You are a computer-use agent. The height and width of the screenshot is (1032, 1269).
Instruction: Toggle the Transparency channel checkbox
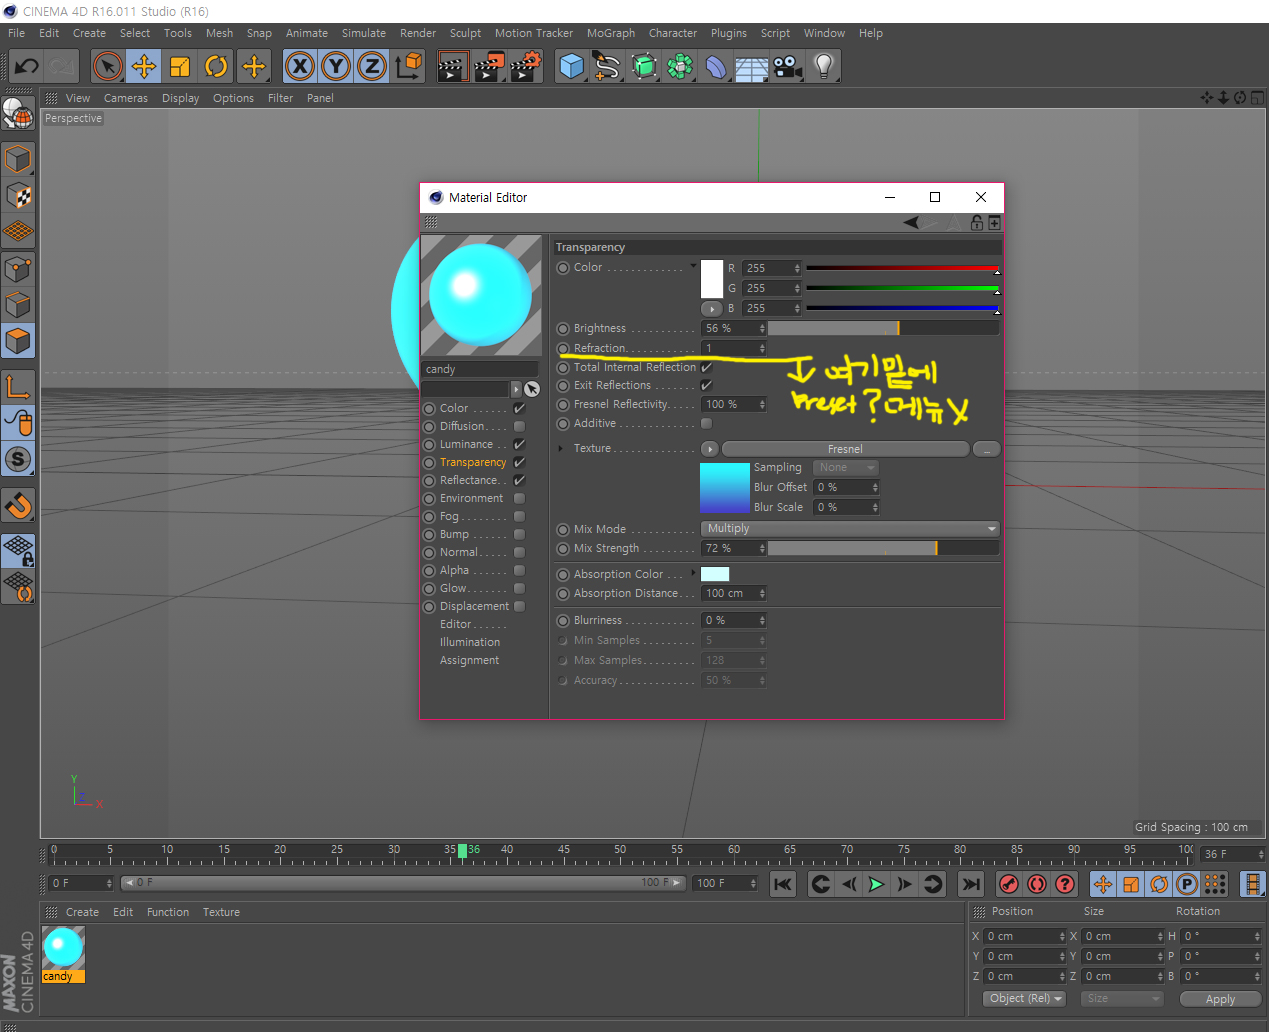tap(519, 462)
